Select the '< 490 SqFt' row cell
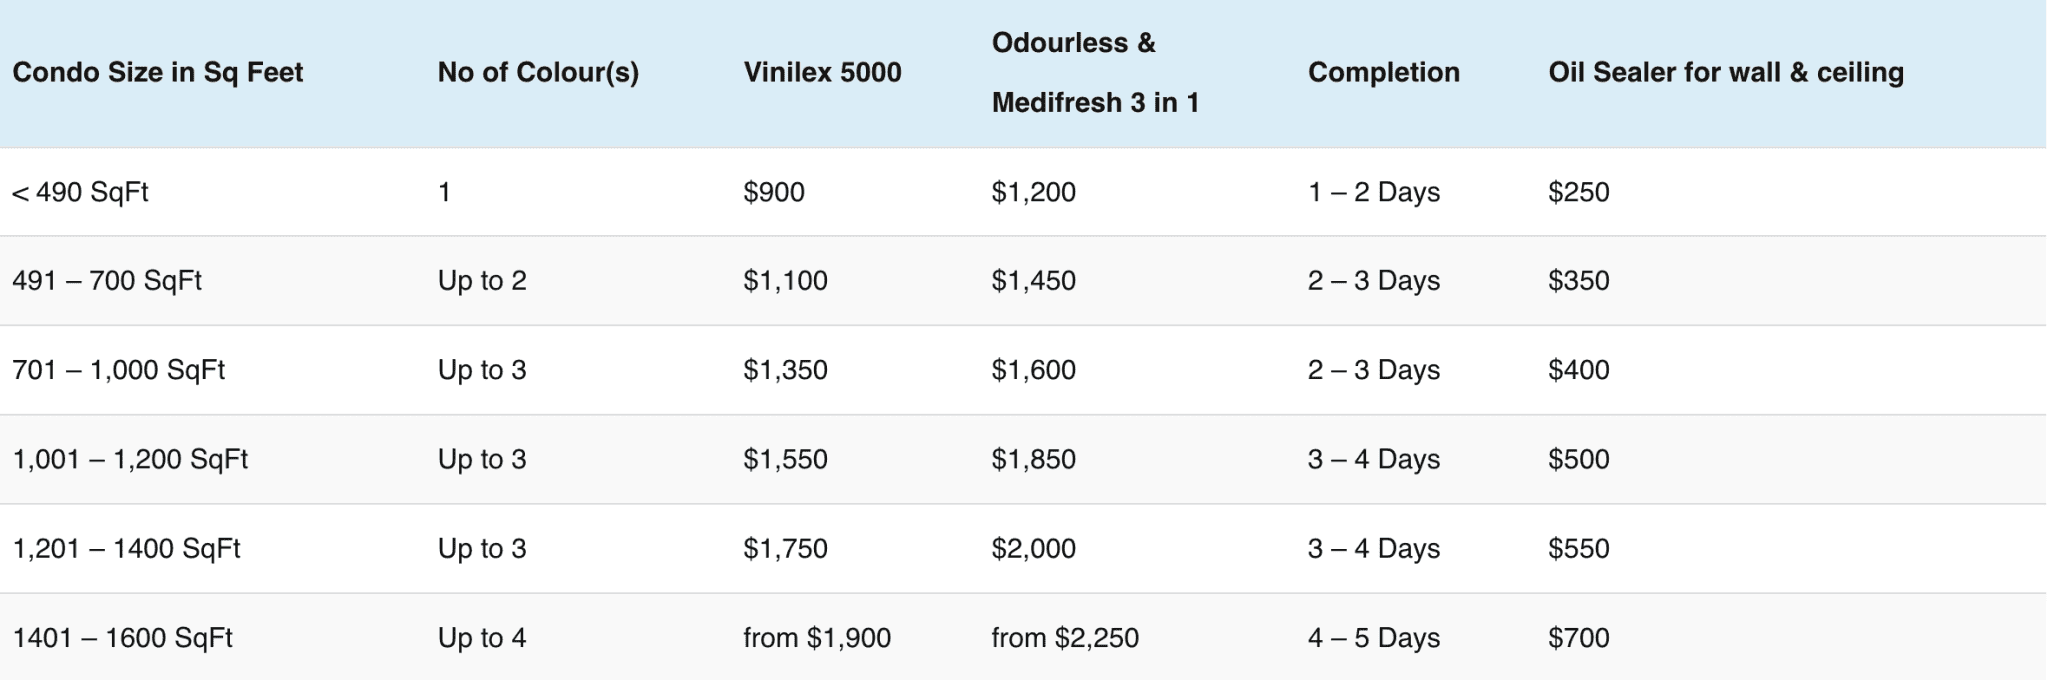Screen dimensions: 2048x680 tap(80, 192)
